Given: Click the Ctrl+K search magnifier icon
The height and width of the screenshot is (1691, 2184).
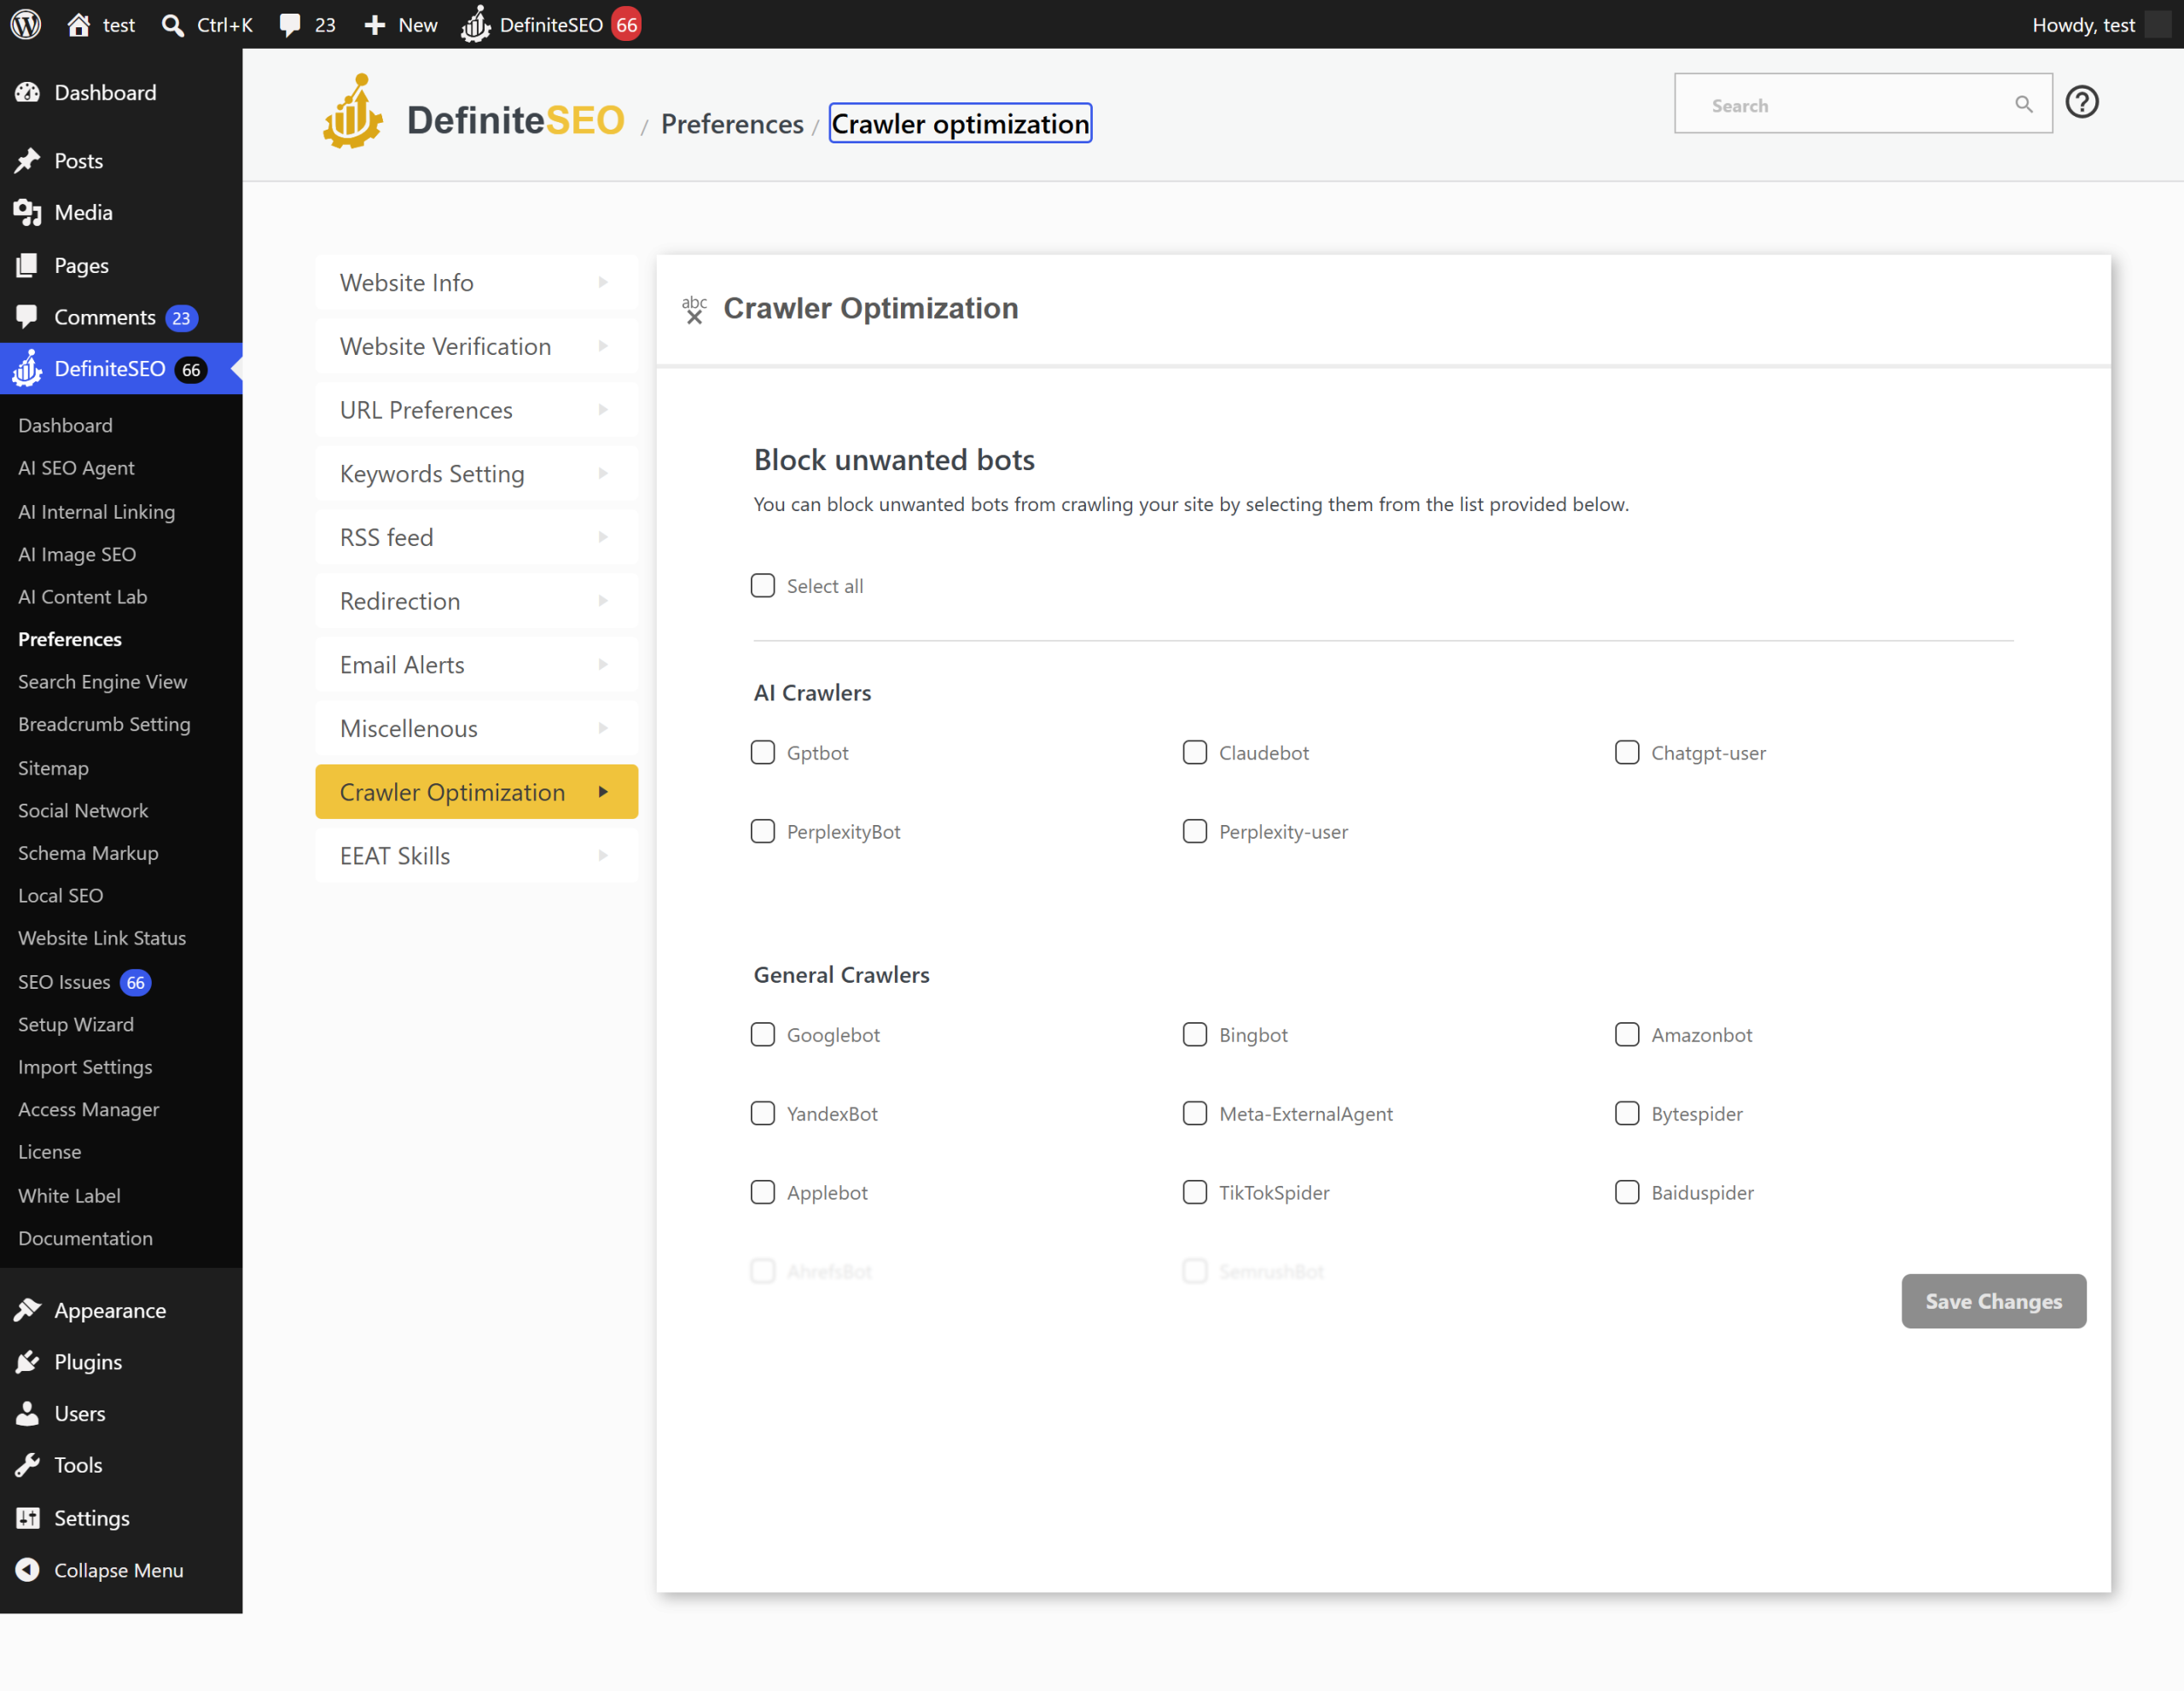Looking at the screenshot, I should pos(173,25).
